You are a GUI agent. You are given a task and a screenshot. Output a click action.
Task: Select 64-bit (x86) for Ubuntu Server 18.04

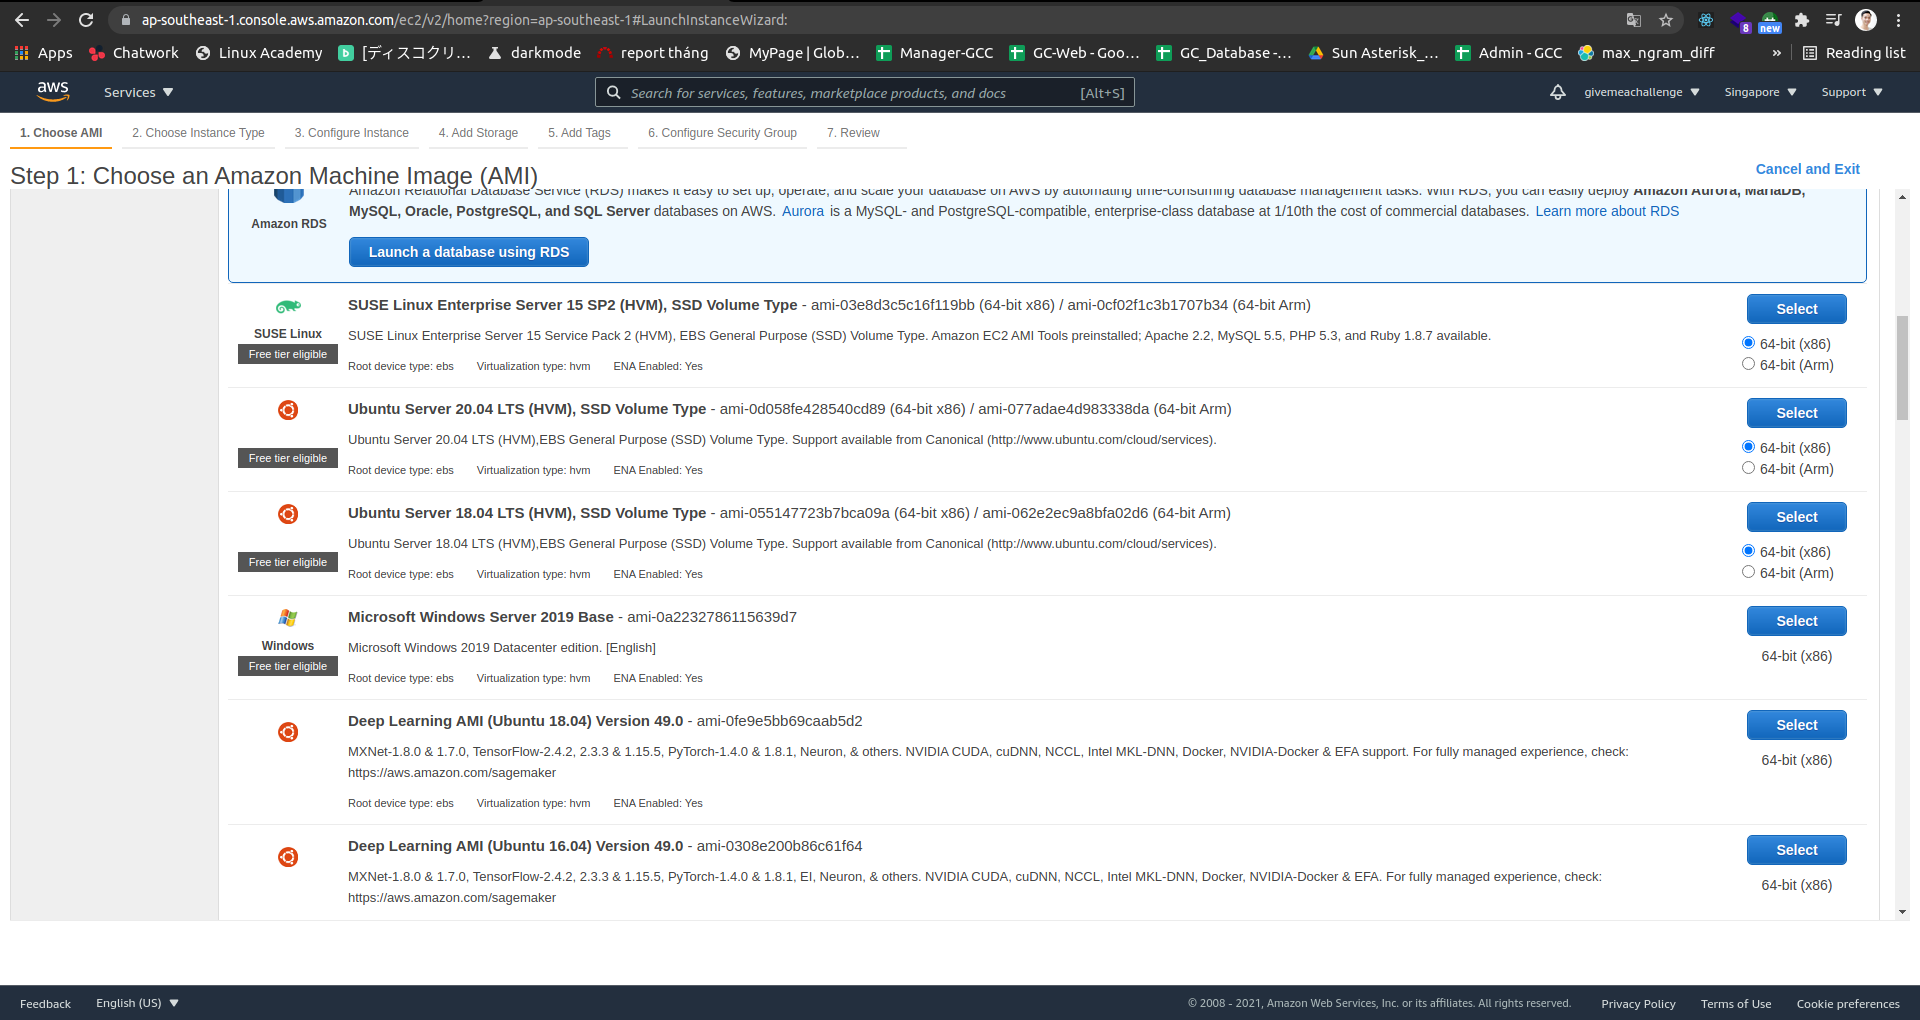tap(1749, 550)
